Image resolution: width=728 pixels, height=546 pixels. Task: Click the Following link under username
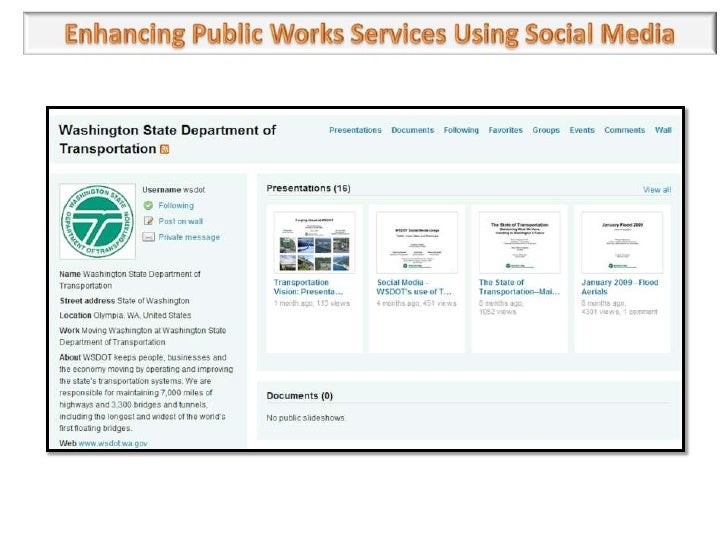pyautogui.click(x=176, y=205)
